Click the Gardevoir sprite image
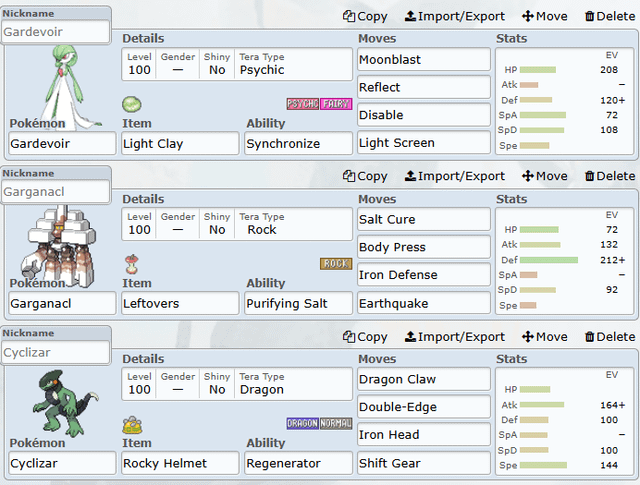Image resolution: width=640 pixels, height=485 pixels. click(x=69, y=87)
